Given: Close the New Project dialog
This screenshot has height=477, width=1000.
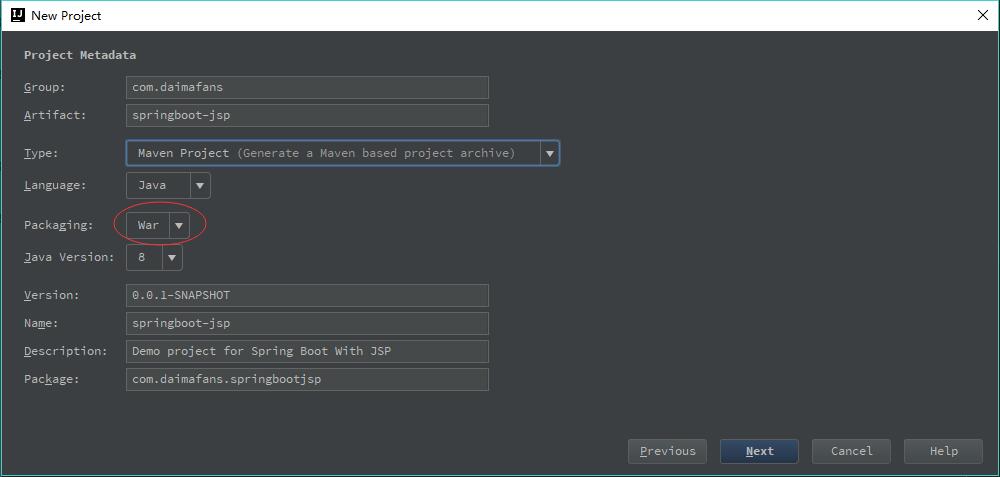Looking at the screenshot, I should (982, 15).
